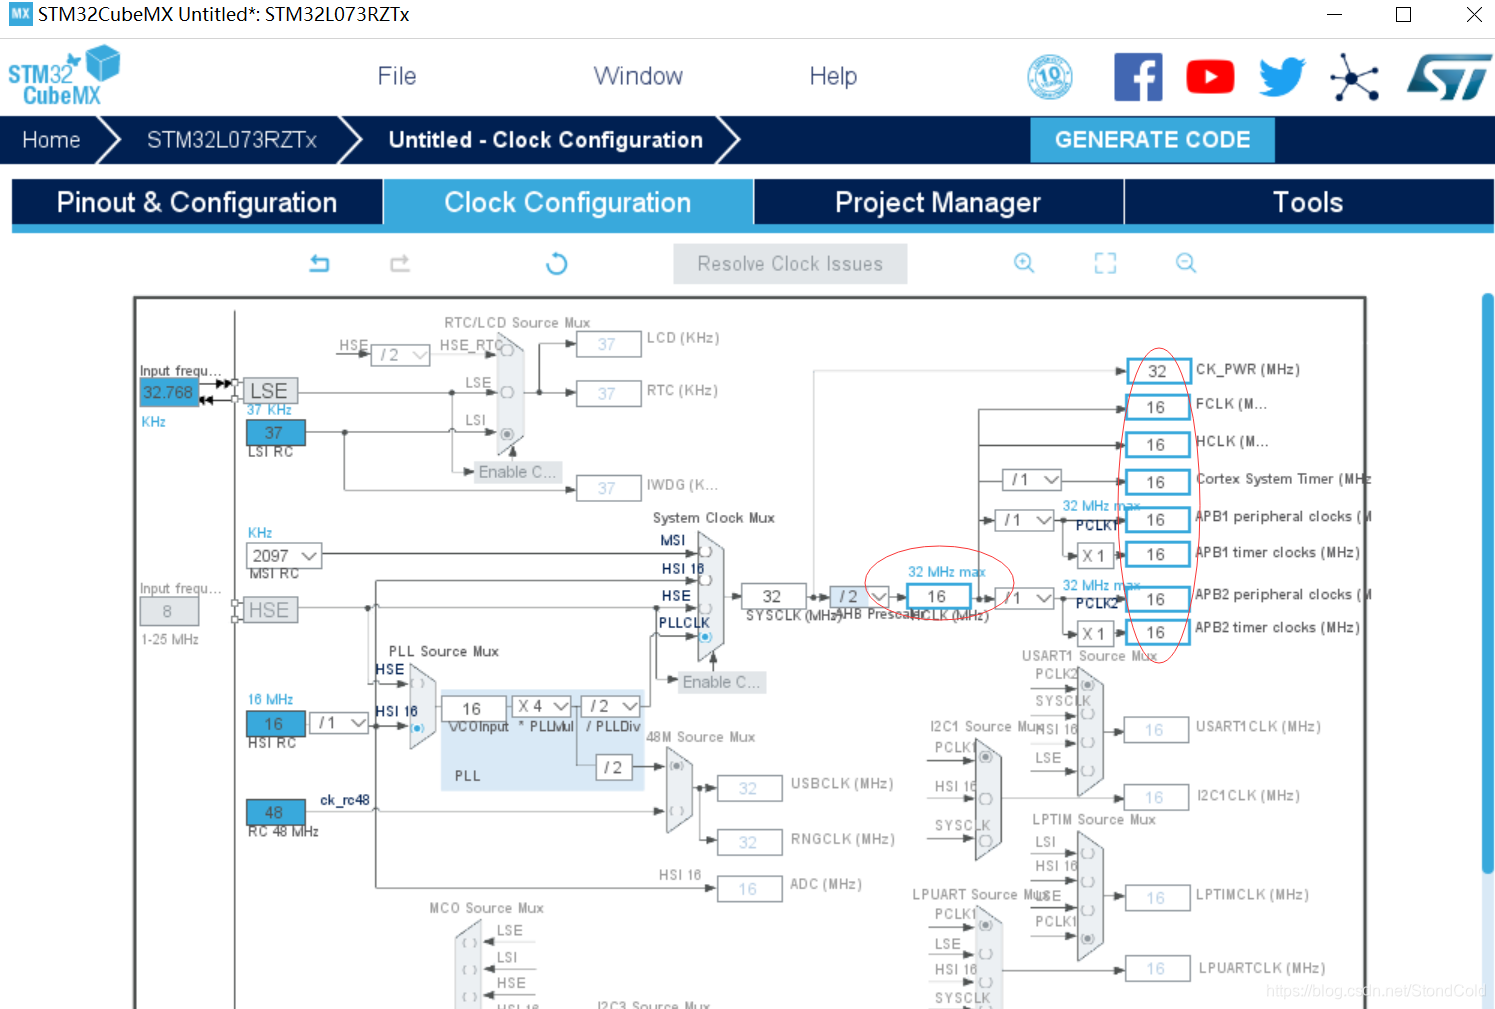This screenshot has width=1495, height=1009.
Task: Open the PLLDiv /2 dropdown
Action: [x=610, y=706]
